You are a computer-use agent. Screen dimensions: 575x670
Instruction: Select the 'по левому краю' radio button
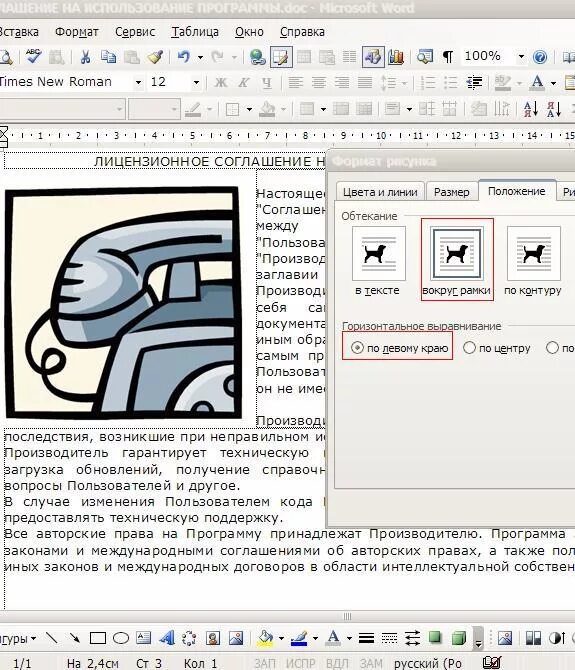click(x=358, y=348)
